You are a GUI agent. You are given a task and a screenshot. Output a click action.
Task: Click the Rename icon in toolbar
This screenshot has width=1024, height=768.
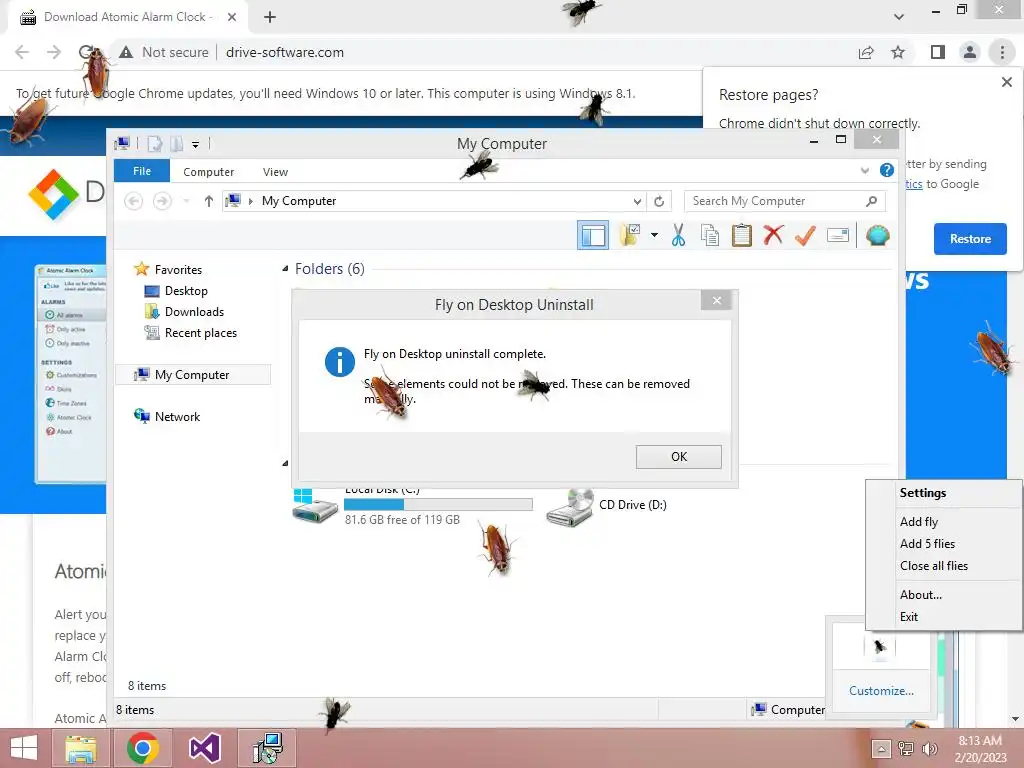(837, 235)
